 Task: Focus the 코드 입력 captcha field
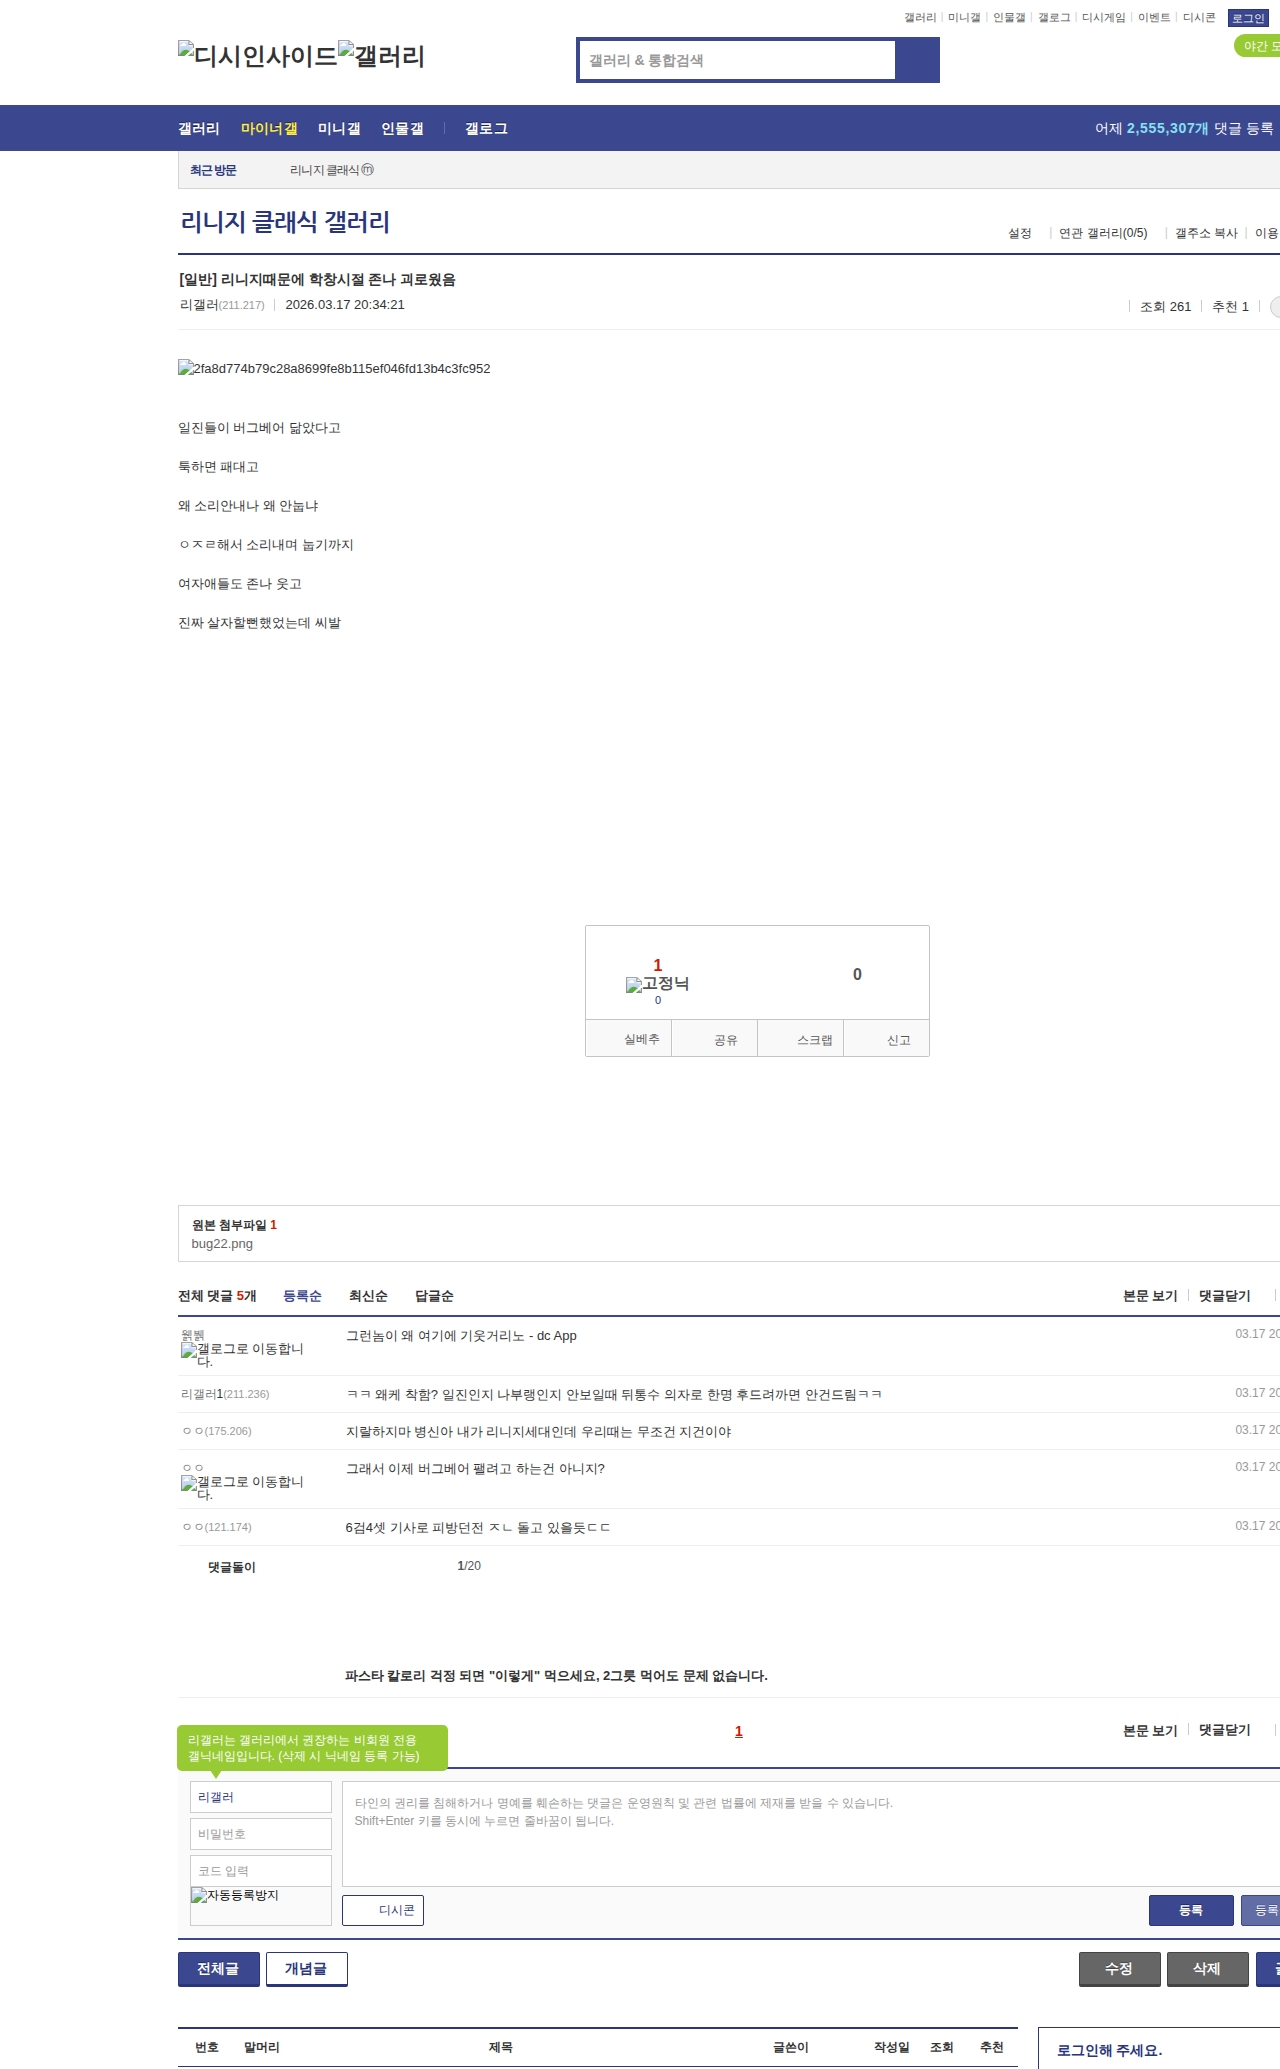tap(261, 1871)
